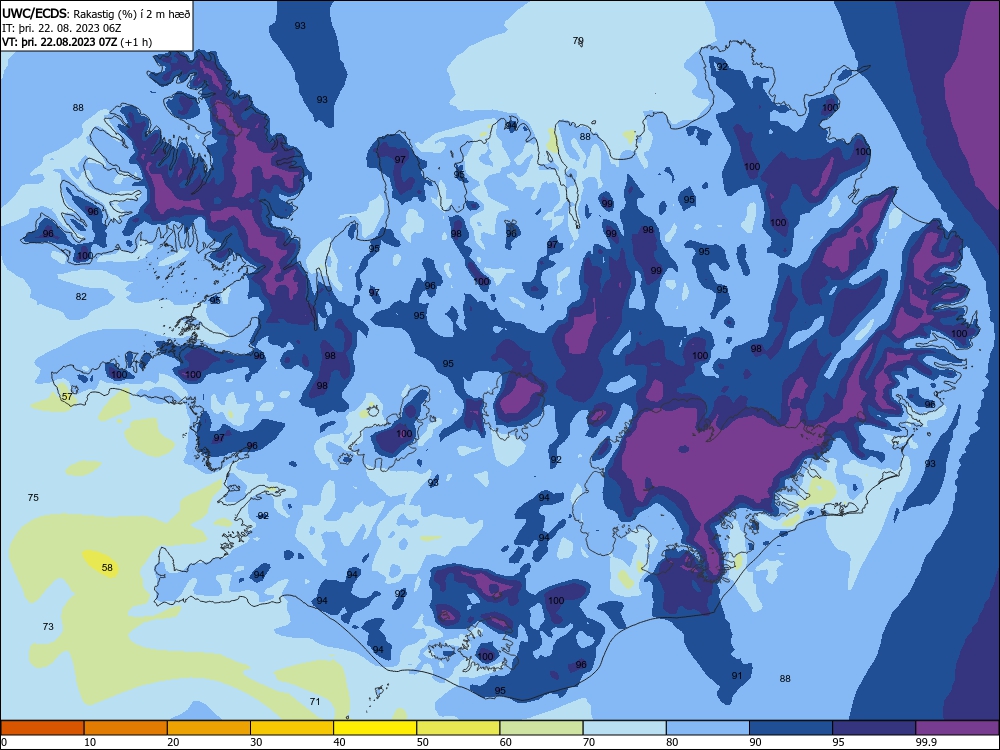1000x750 pixels.
Task: Click the 'Rakastig (%) í 2 m hæð' label
Action: pos(131,13)
